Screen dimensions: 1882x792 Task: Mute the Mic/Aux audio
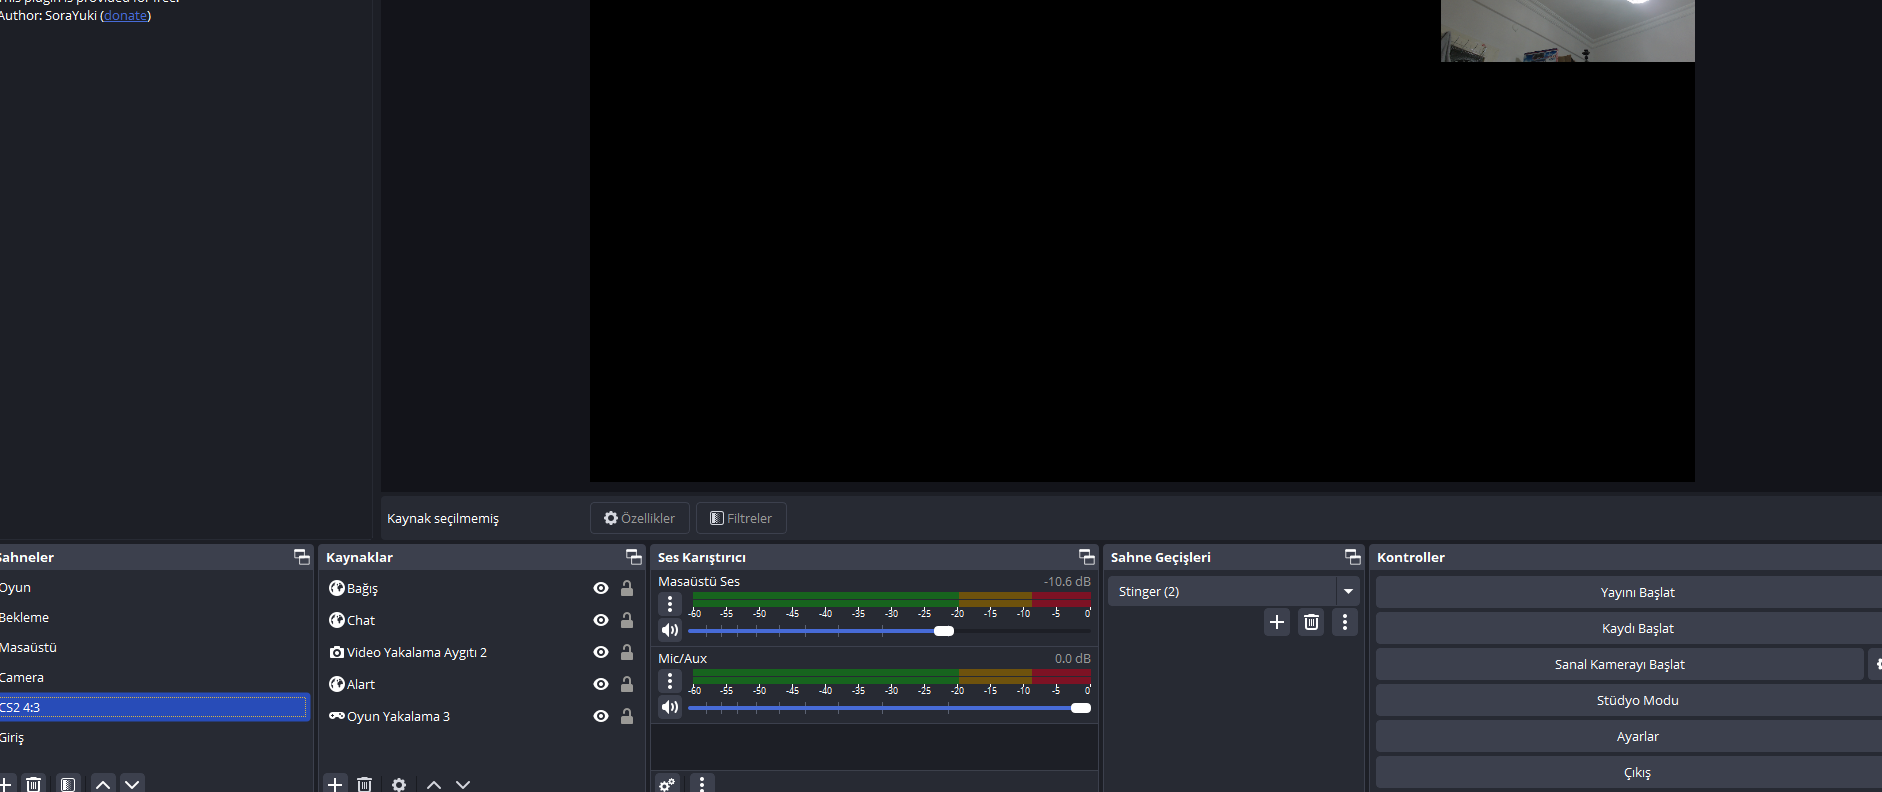tap(670, 707)
